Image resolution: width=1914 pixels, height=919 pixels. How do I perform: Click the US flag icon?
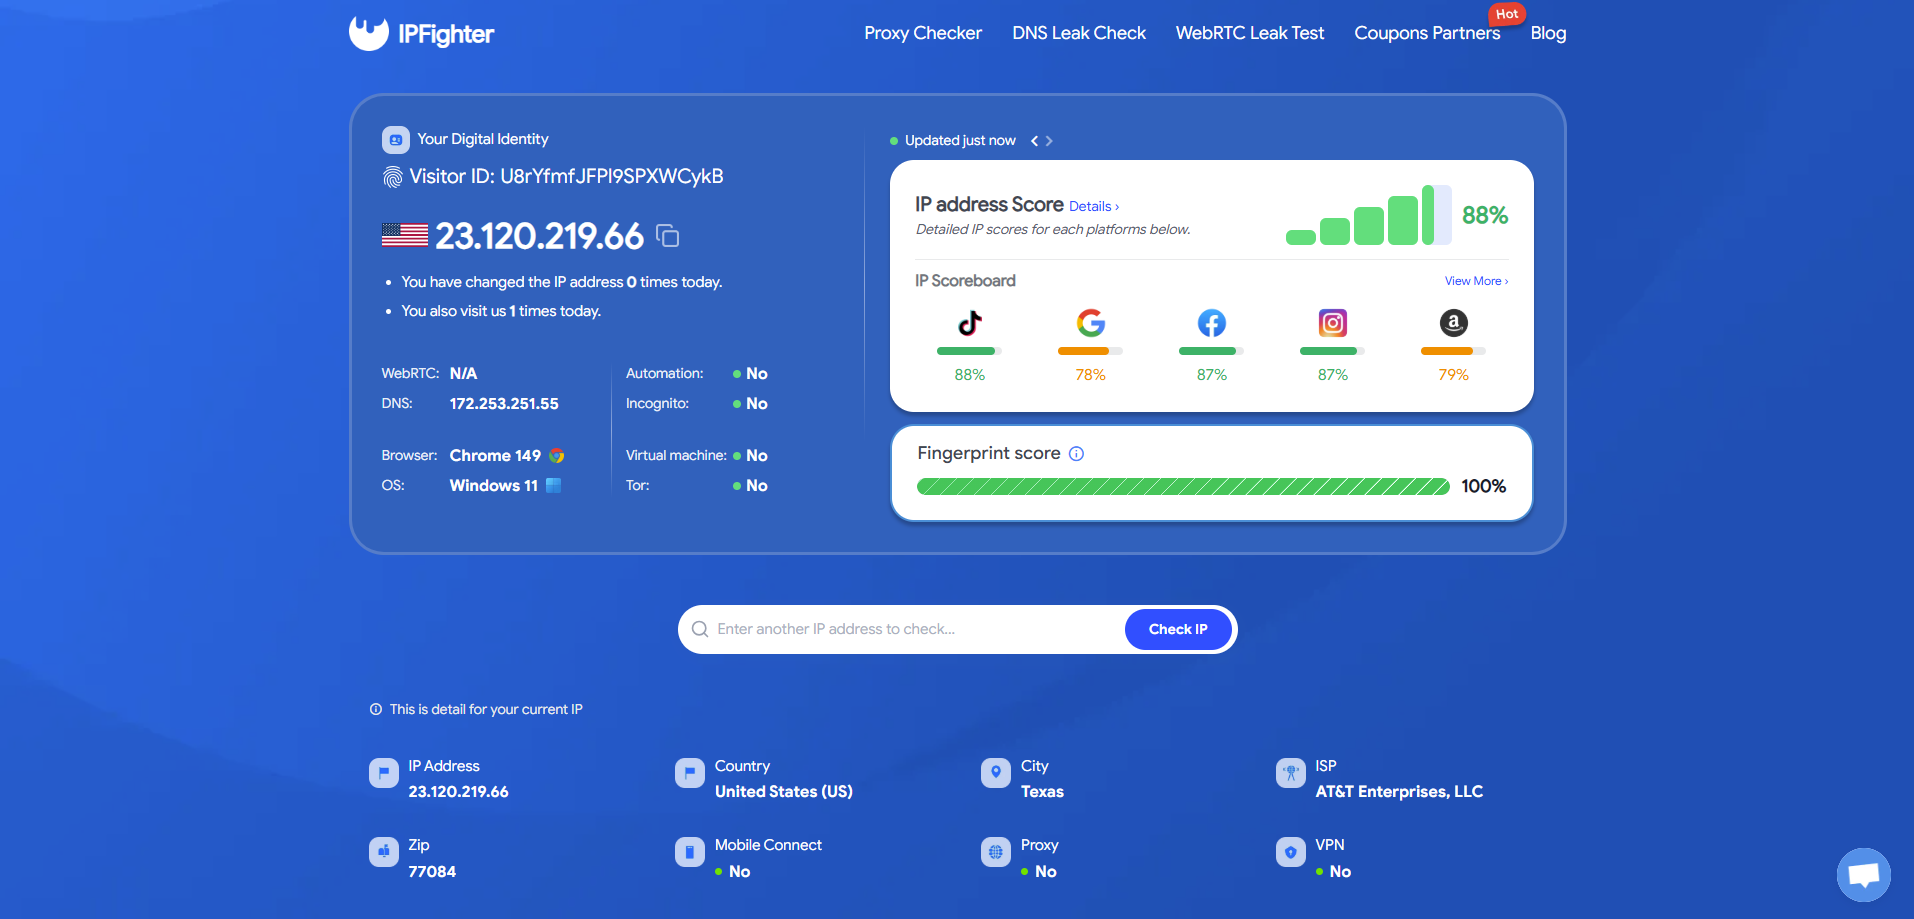click(404, 236)
